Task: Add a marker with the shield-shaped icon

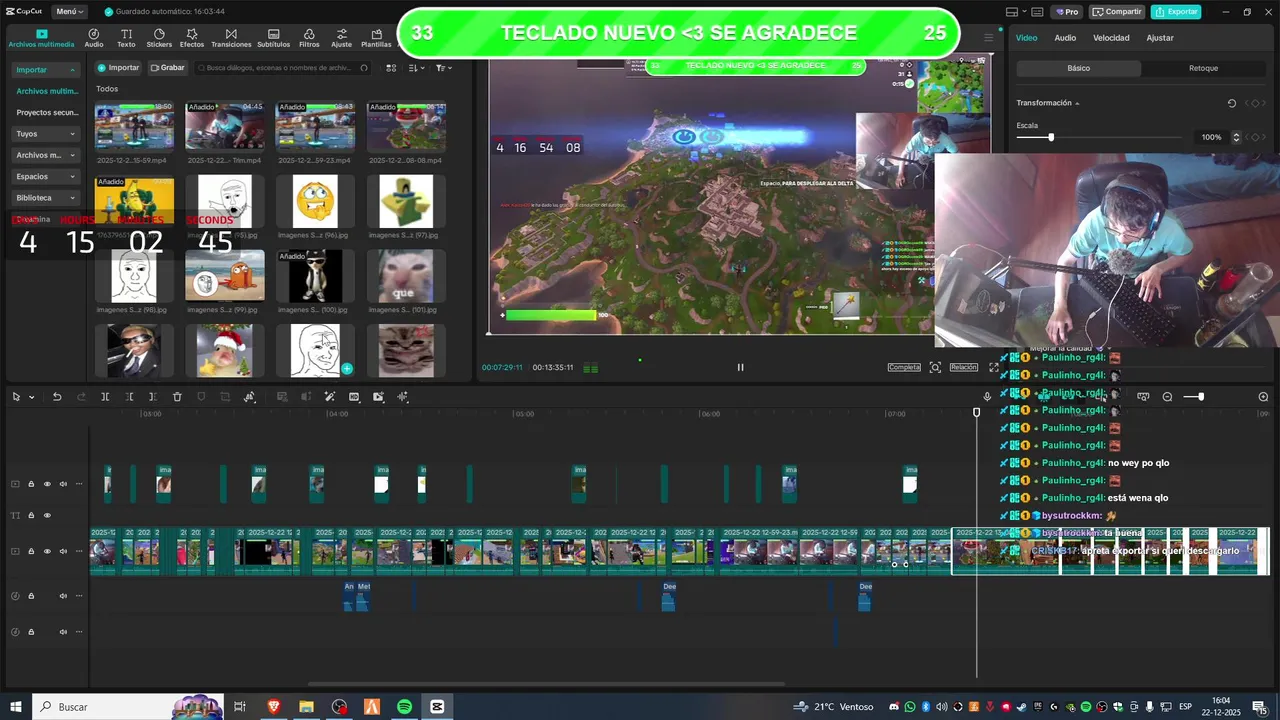Action: coord(201,397)
